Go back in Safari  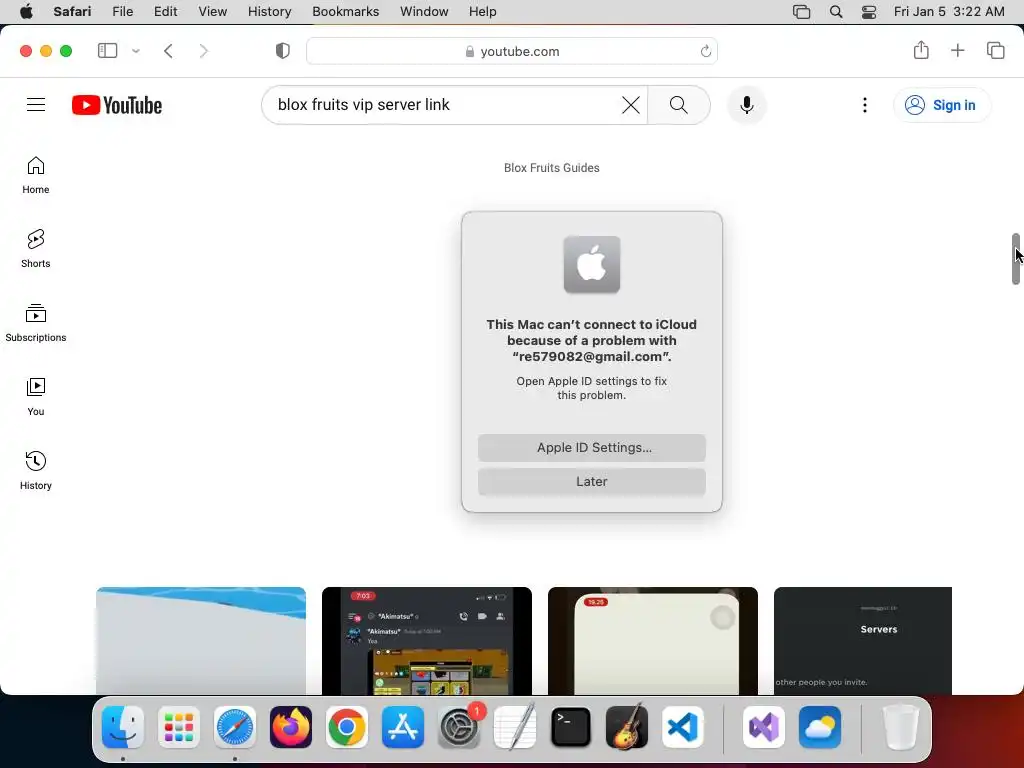tap(168, 51)
